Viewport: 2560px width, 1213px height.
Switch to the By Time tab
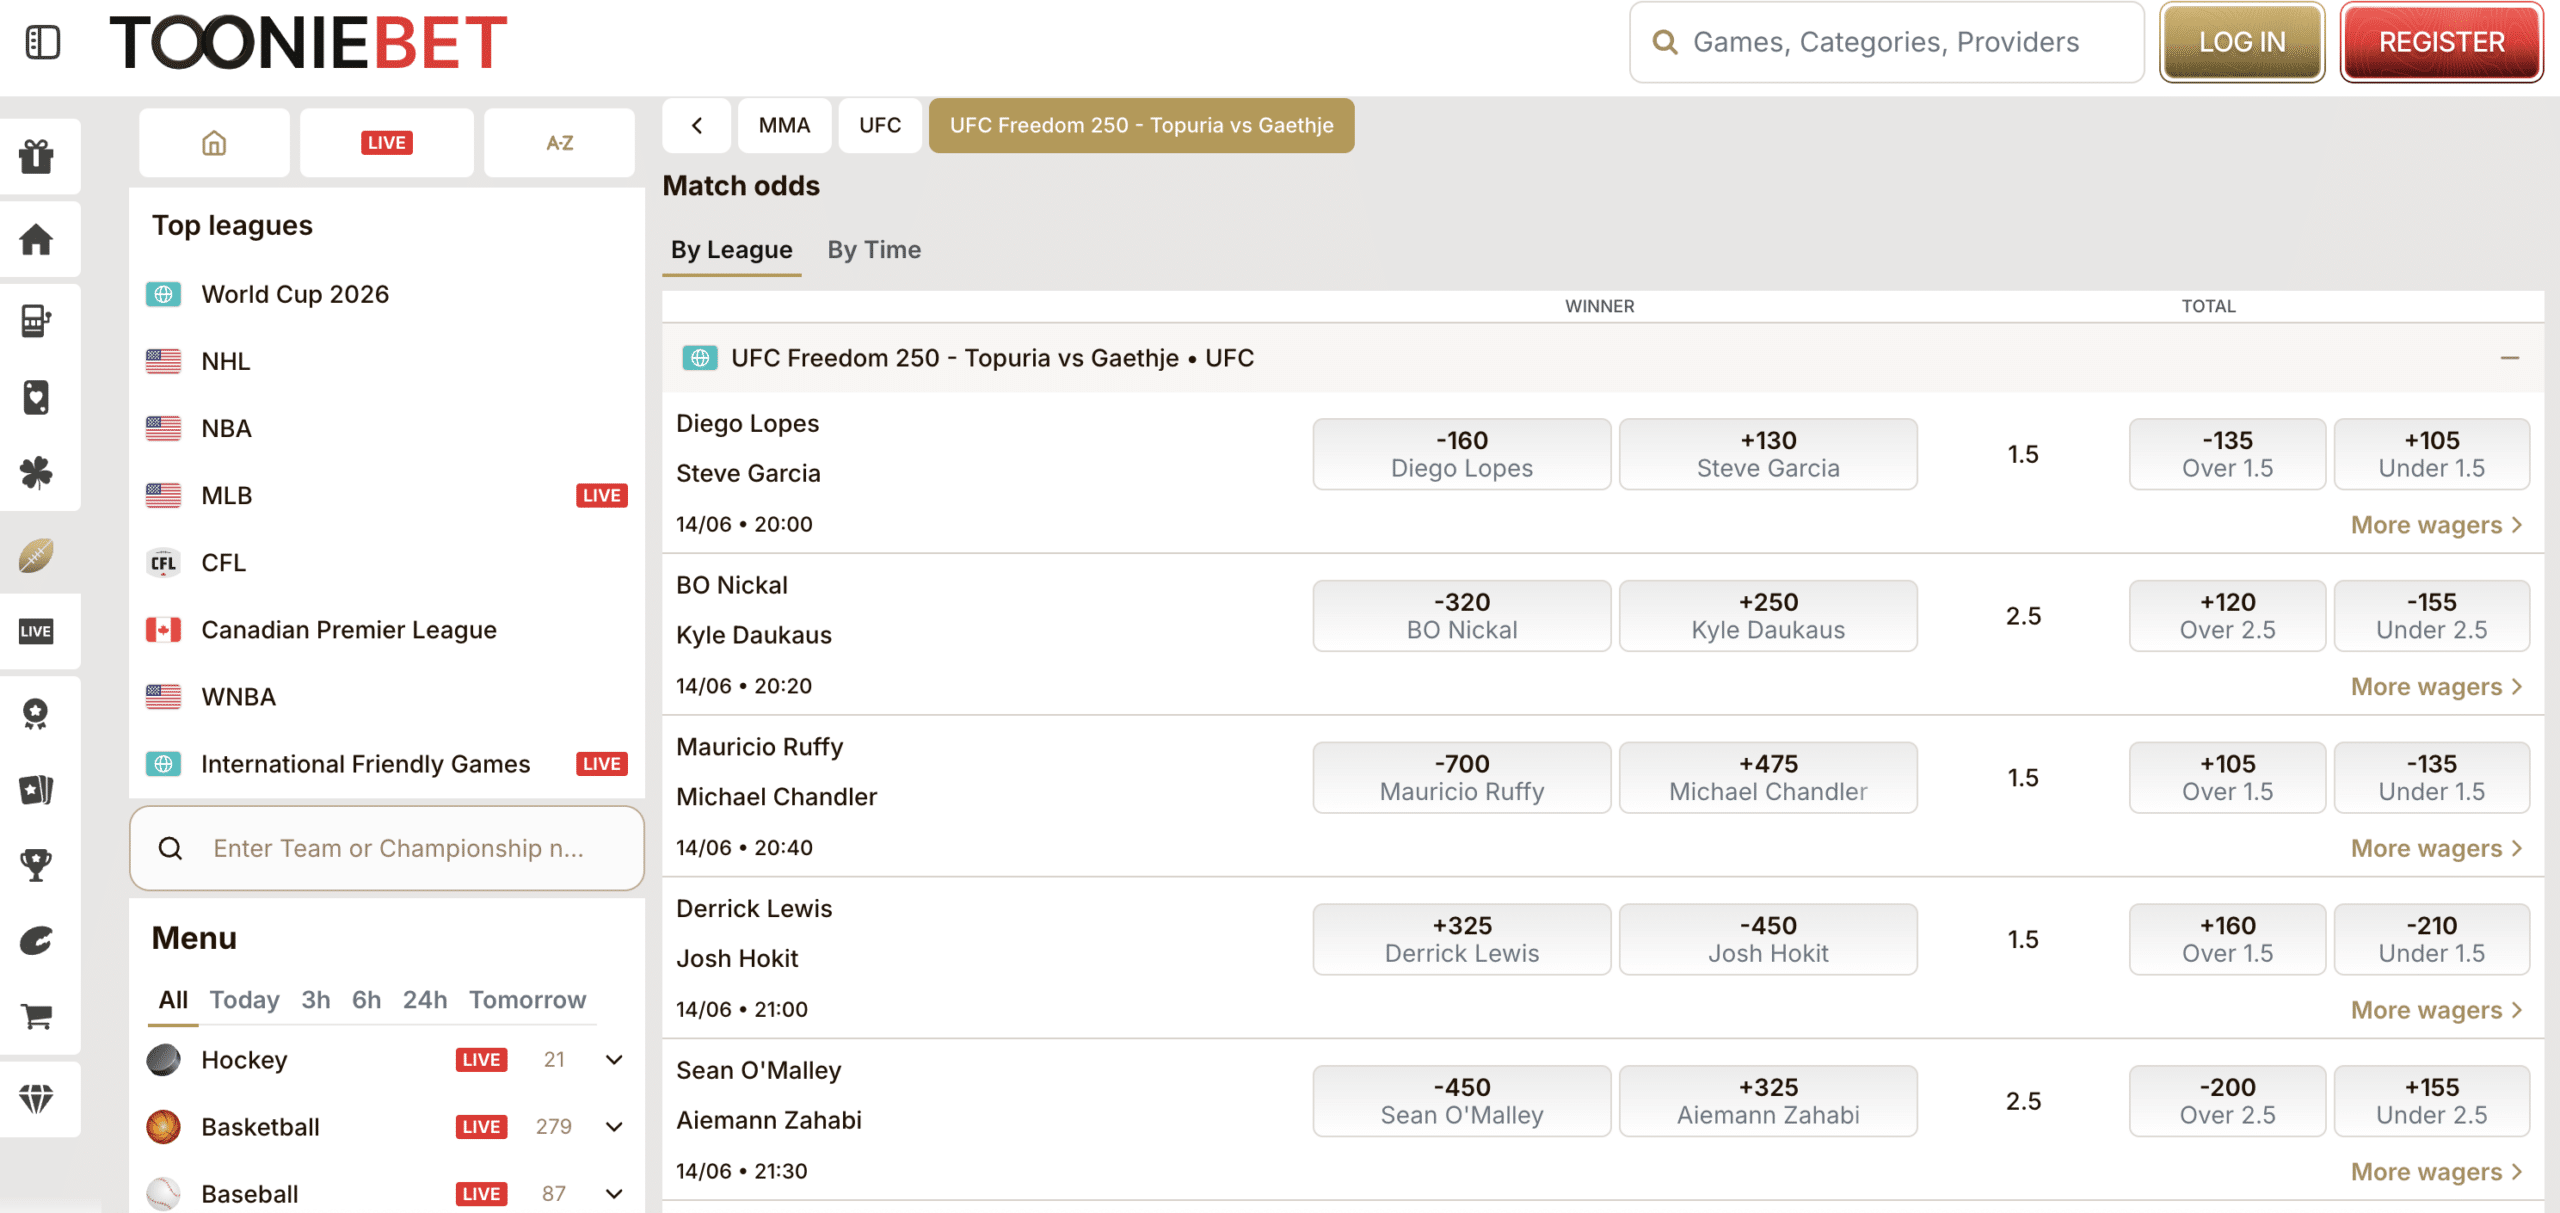874,250
